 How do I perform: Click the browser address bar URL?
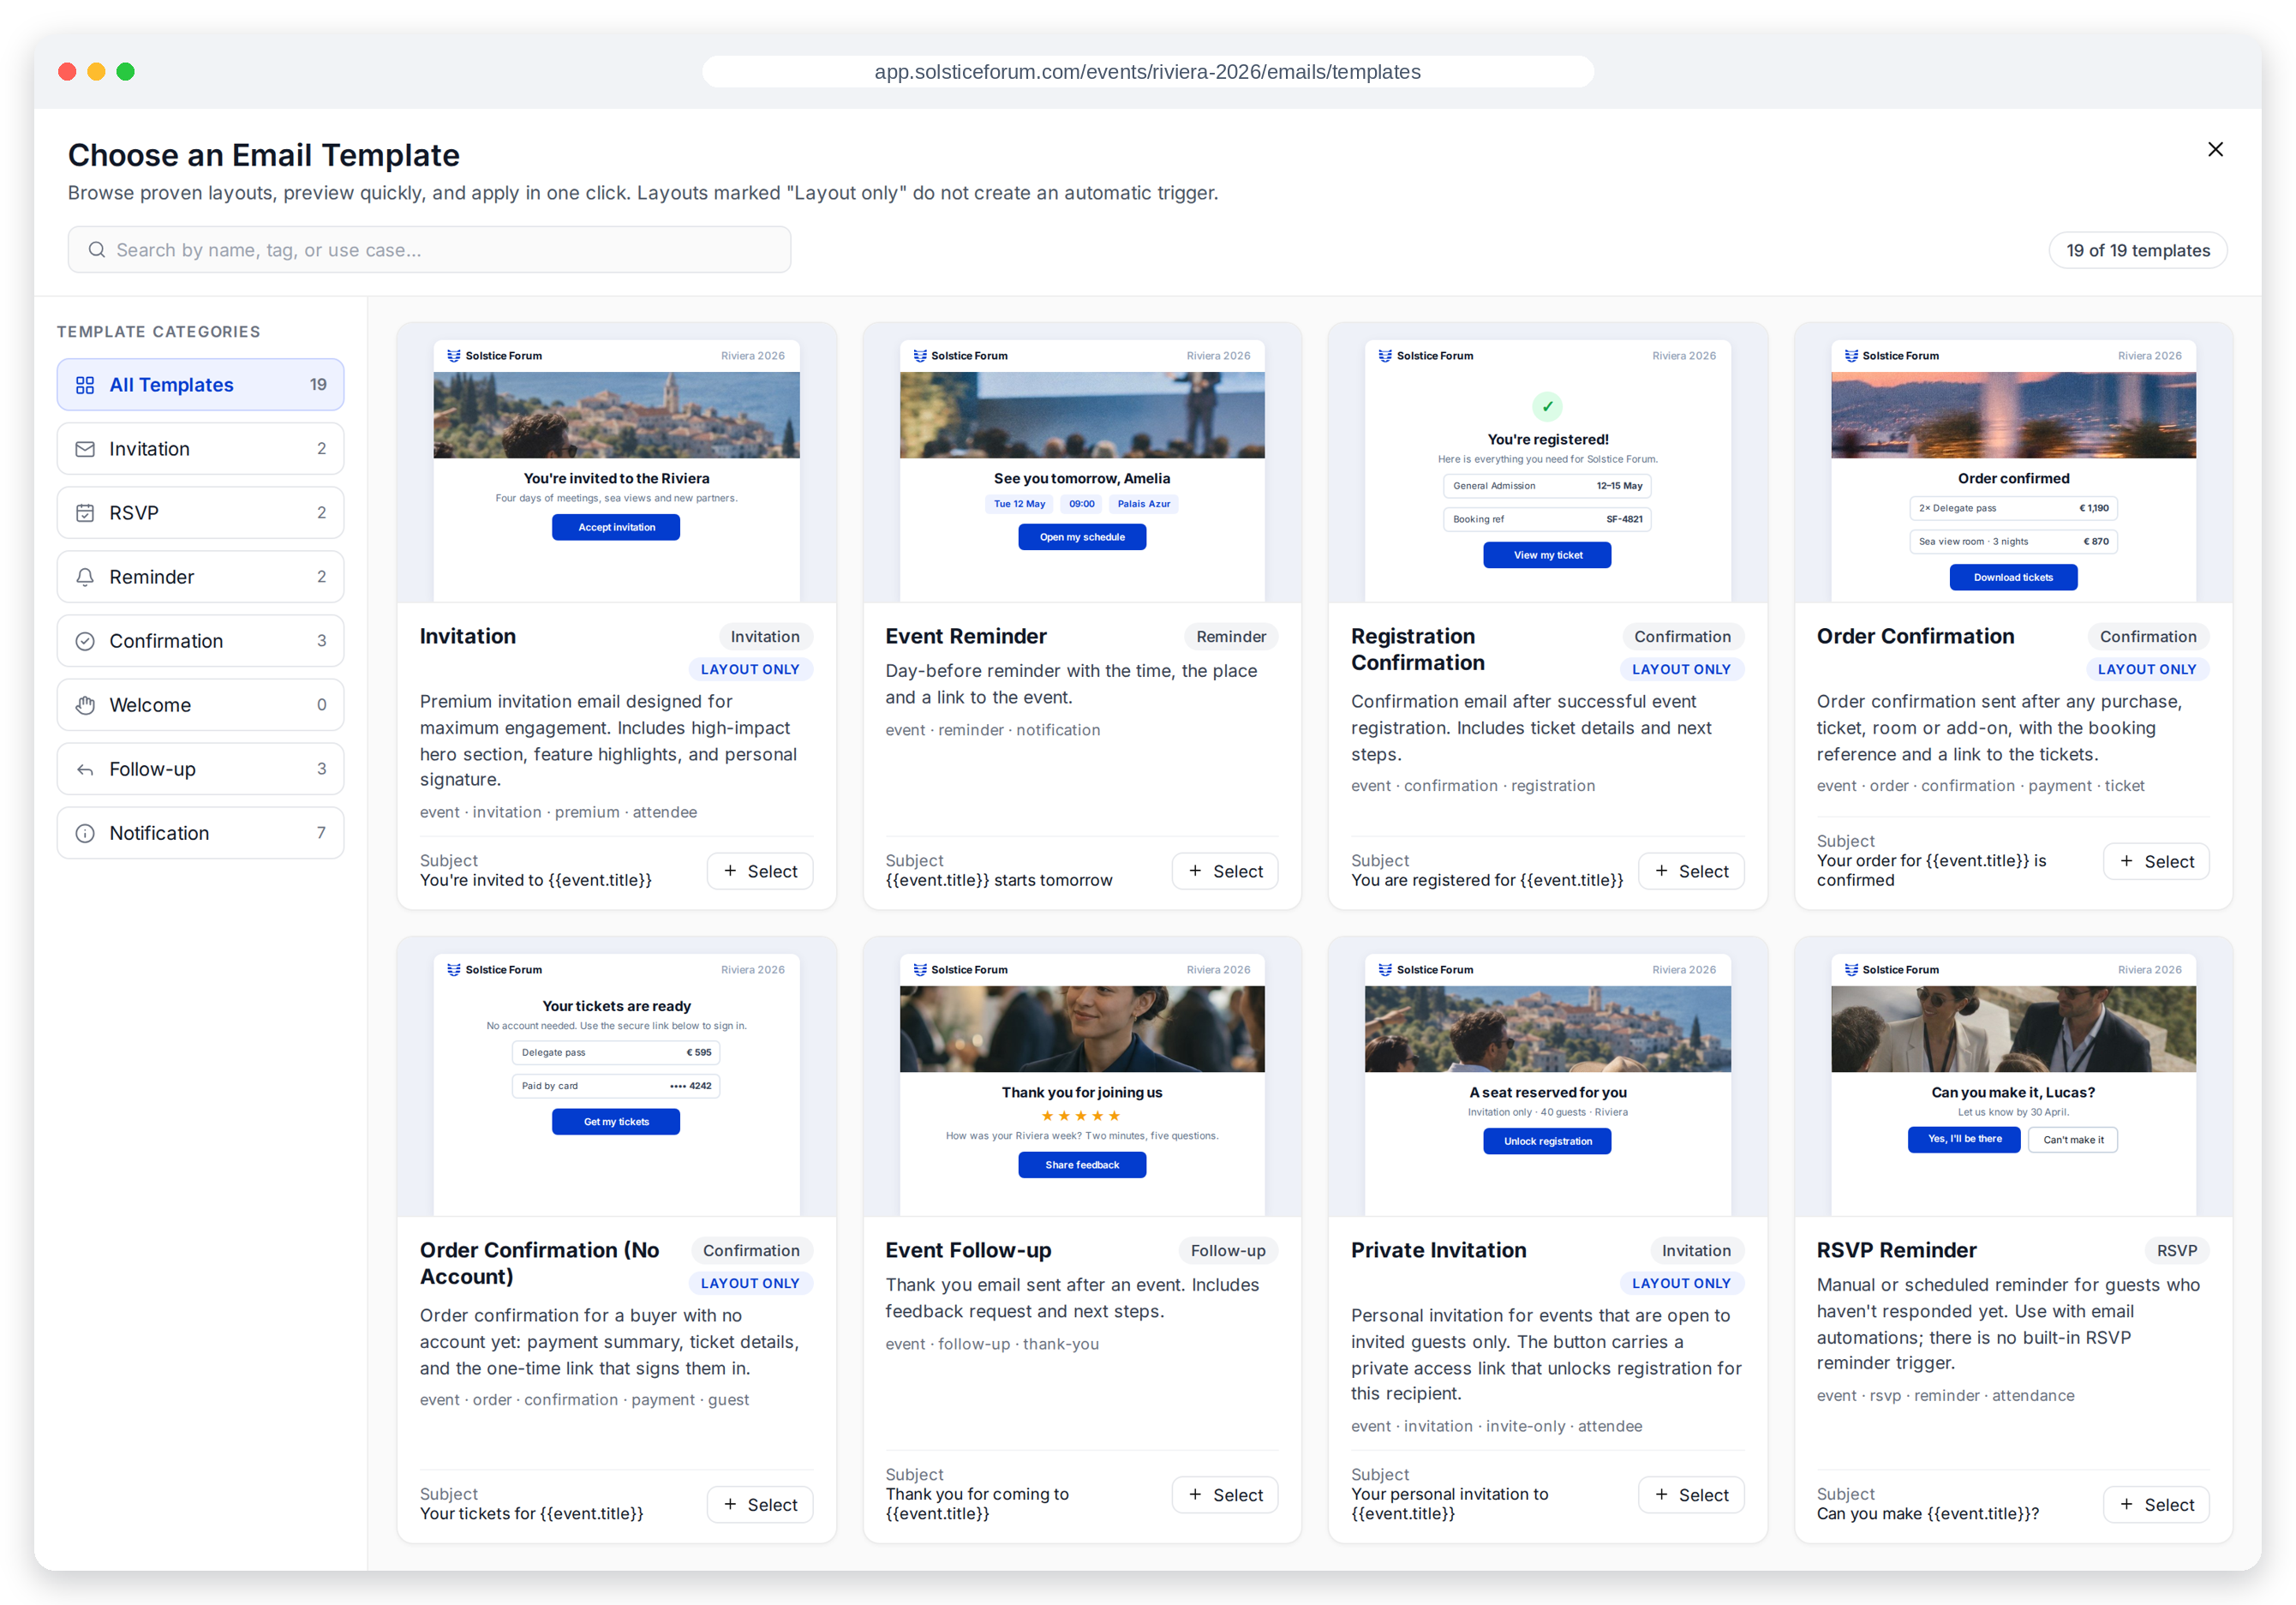[x=1147, y=72]
